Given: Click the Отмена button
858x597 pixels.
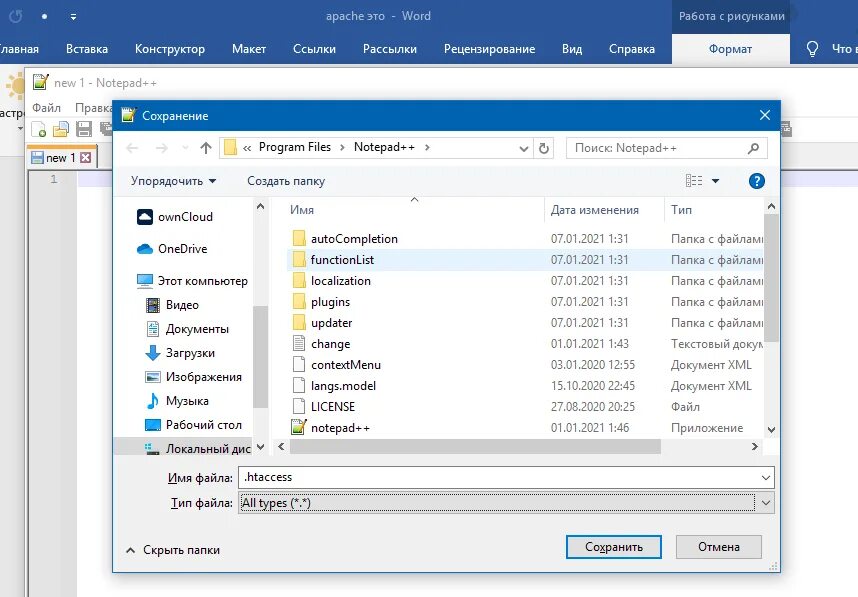Looking at the screenshot, I should coord(718,547).
